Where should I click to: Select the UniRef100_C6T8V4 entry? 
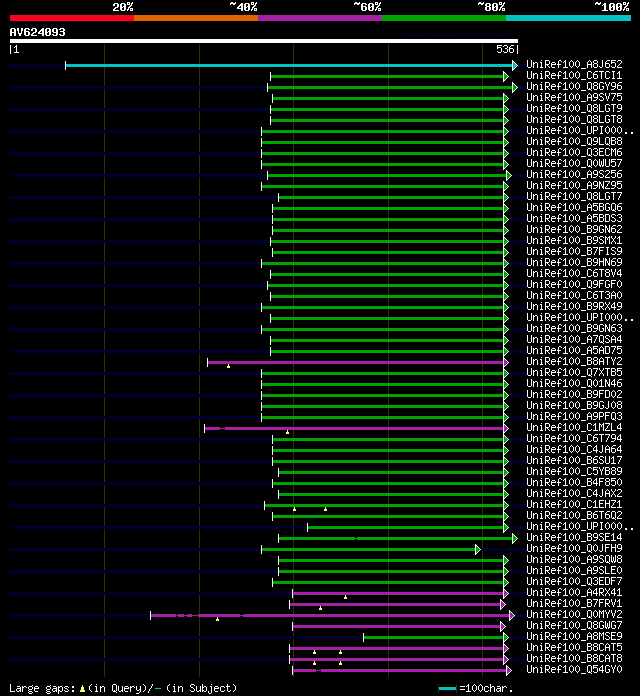click(574, 273)
